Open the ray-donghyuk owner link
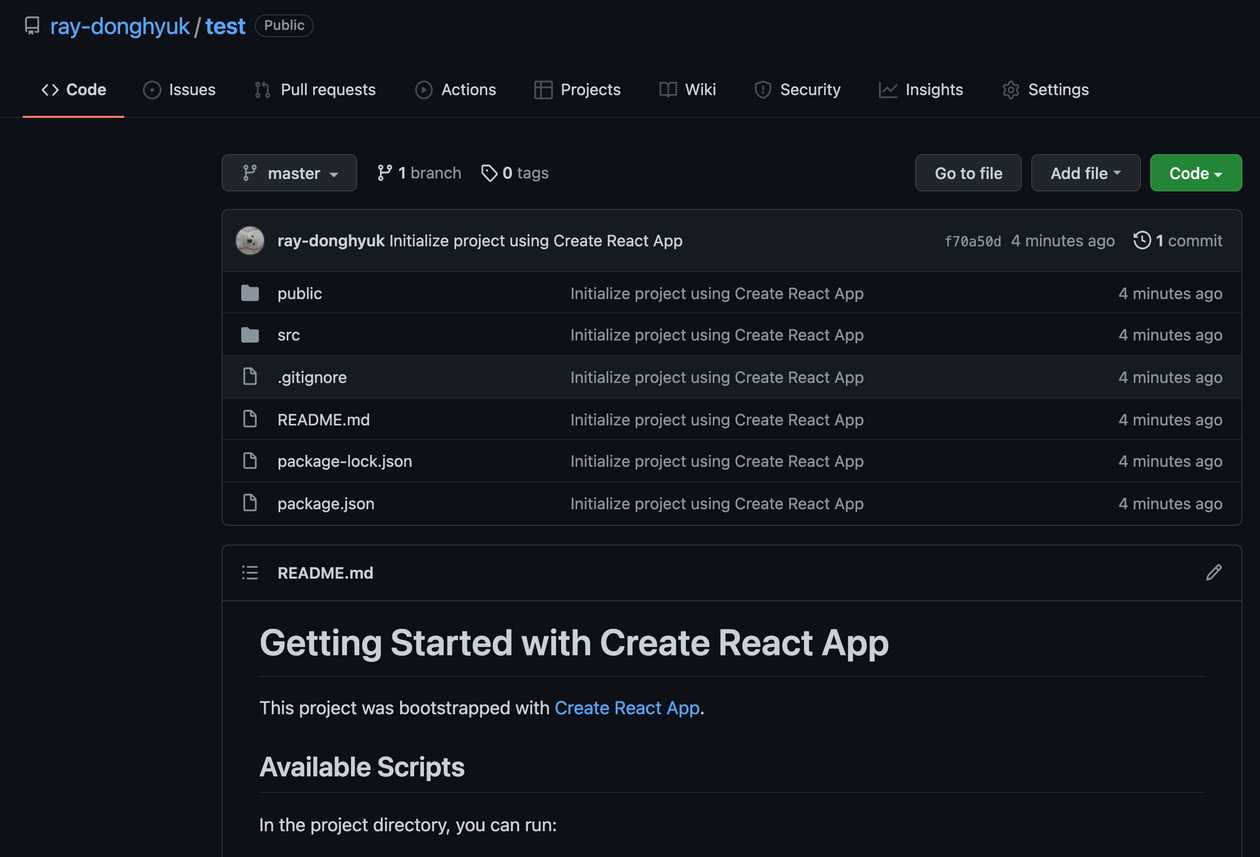The height and width of the screenshot is (857, 1260). 120,26
